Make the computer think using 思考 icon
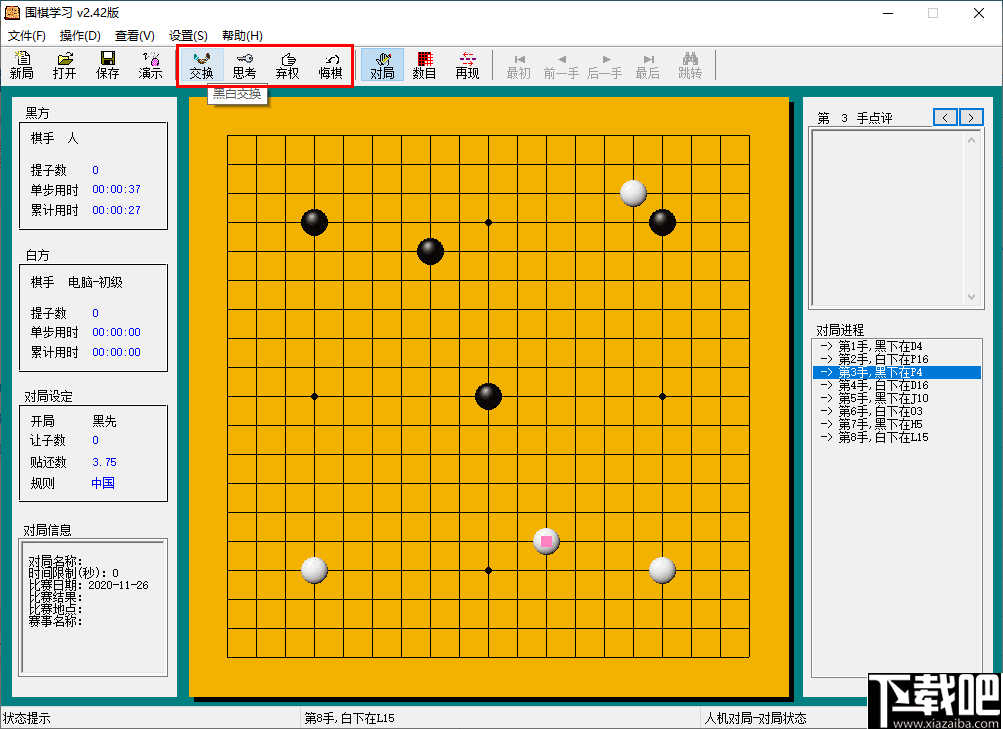 tap(243, 65)
